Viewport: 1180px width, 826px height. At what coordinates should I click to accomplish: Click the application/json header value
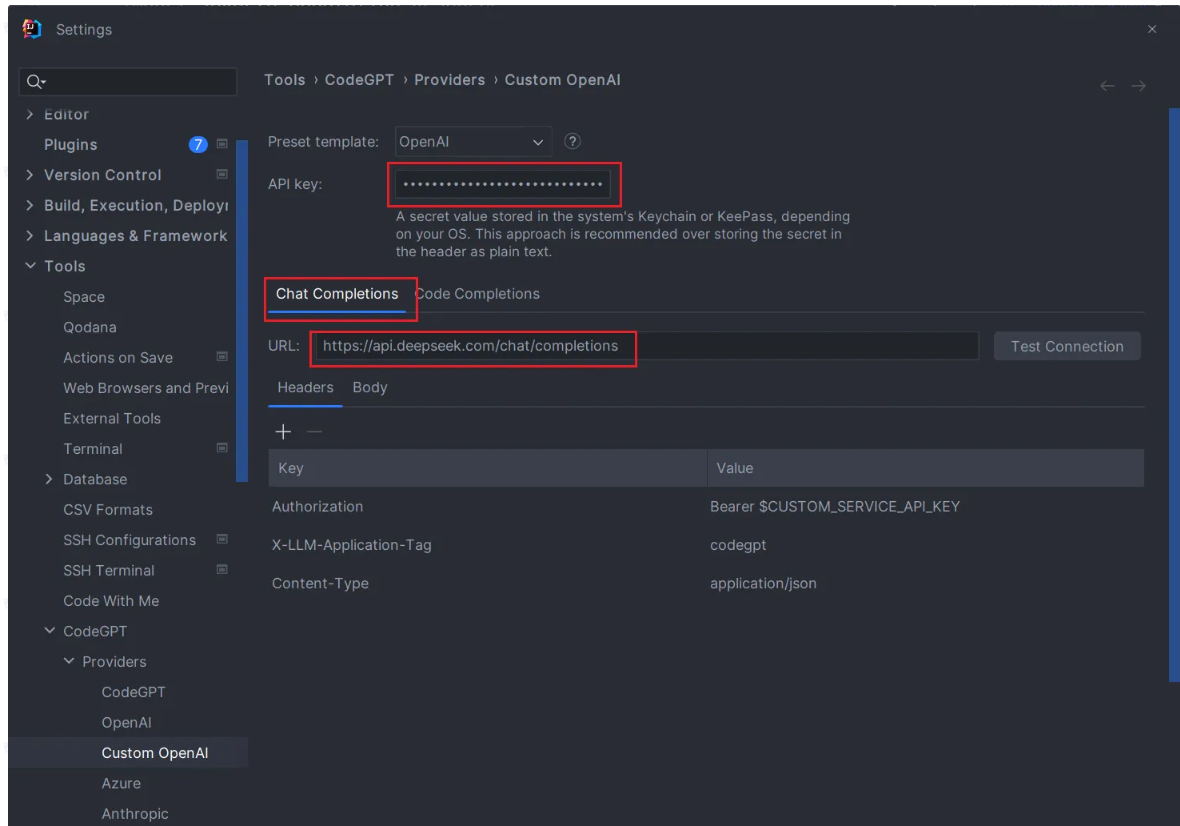click(x=763, y=583)
